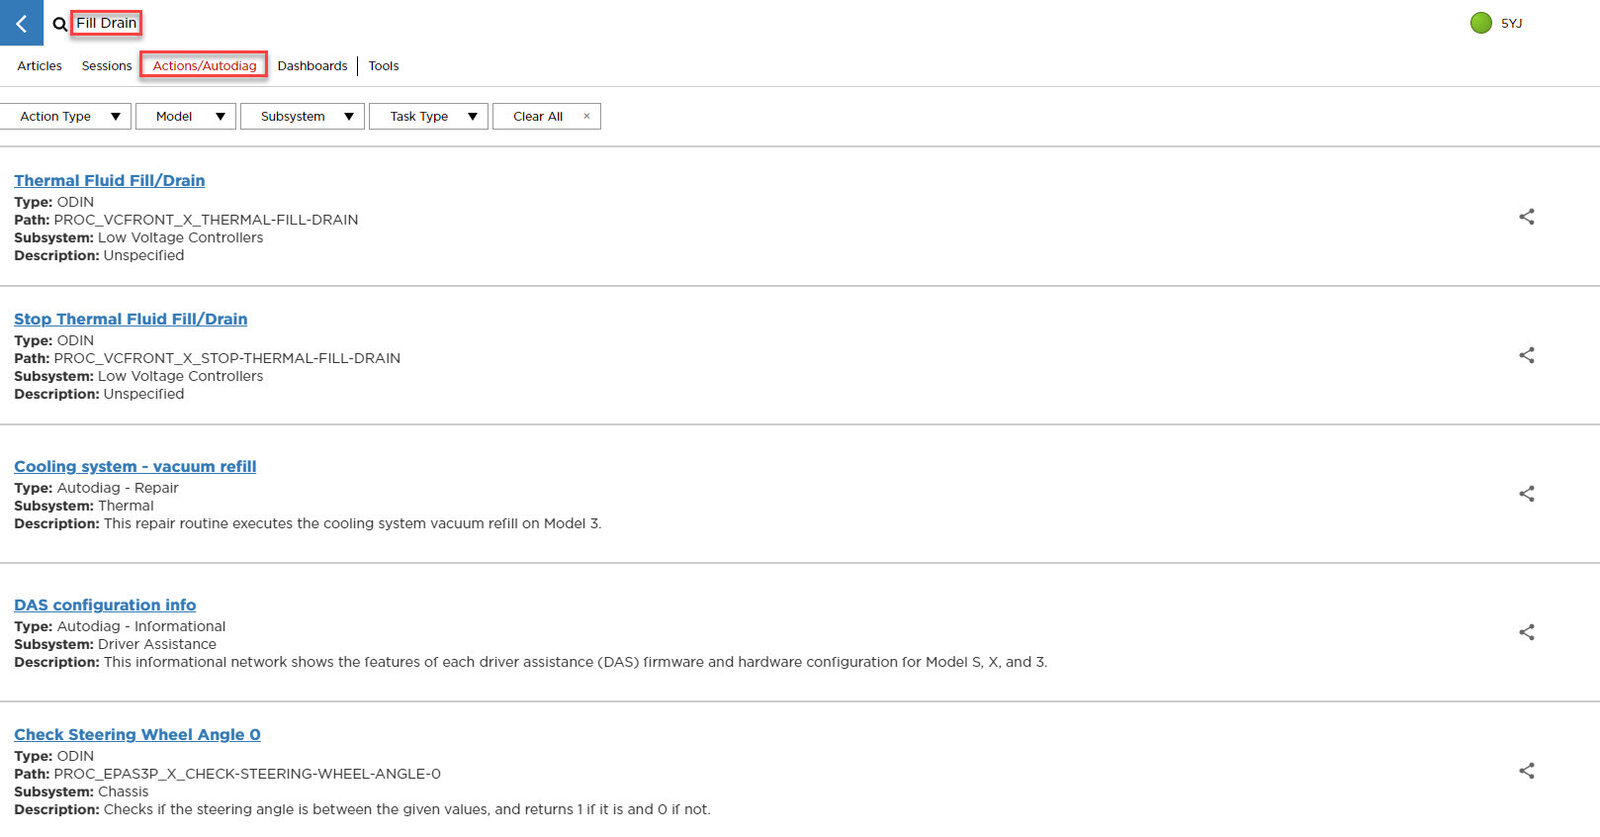Image resolution: width=1600 pixels, height=837 pixels.
Task: Go to the Dashboards tab
Action: [x=312, y=66]
